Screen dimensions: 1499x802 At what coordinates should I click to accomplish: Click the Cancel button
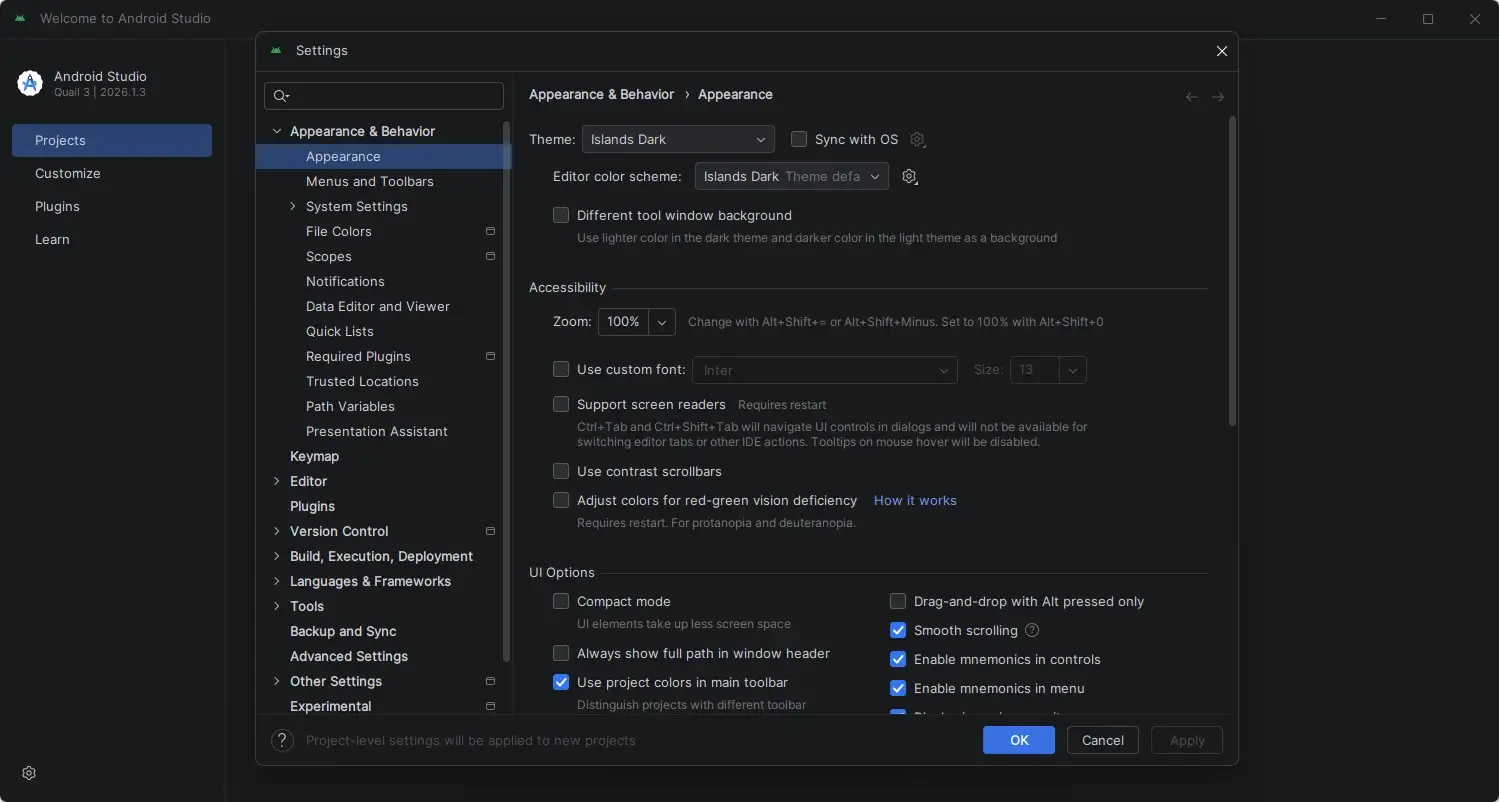pyautogui.click(x=1103, y=740)
